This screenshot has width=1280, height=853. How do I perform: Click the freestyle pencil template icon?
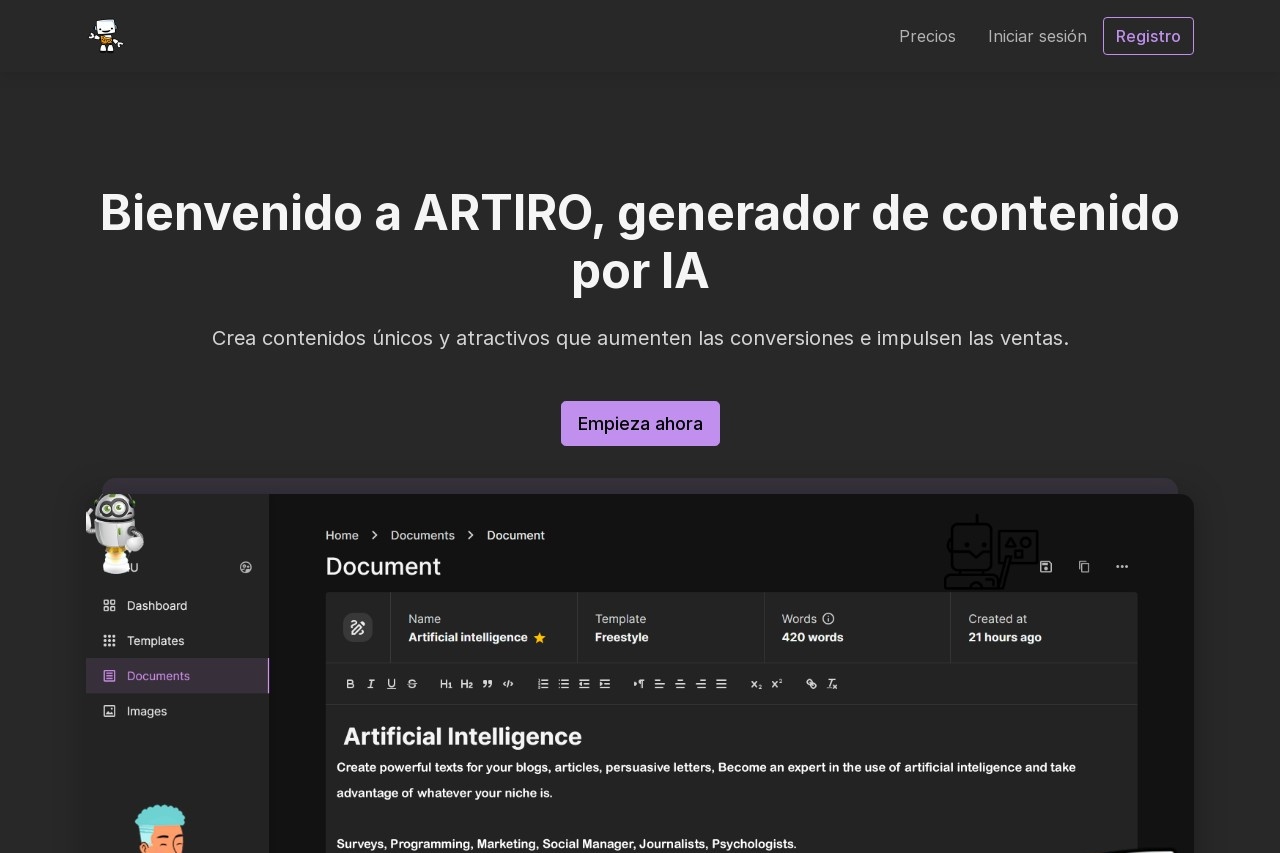(358, 627)
